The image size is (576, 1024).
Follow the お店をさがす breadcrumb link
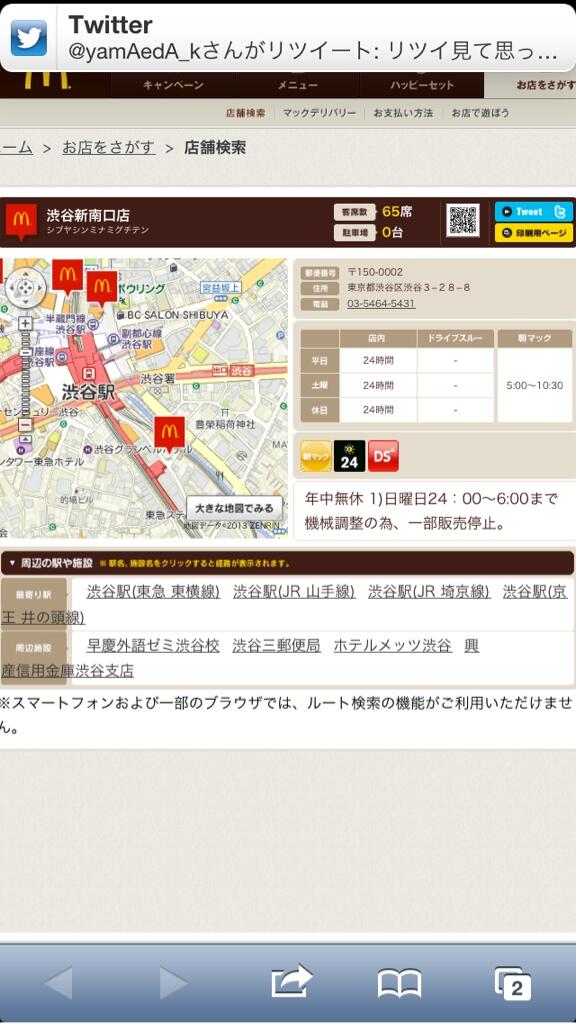[108, 148]
